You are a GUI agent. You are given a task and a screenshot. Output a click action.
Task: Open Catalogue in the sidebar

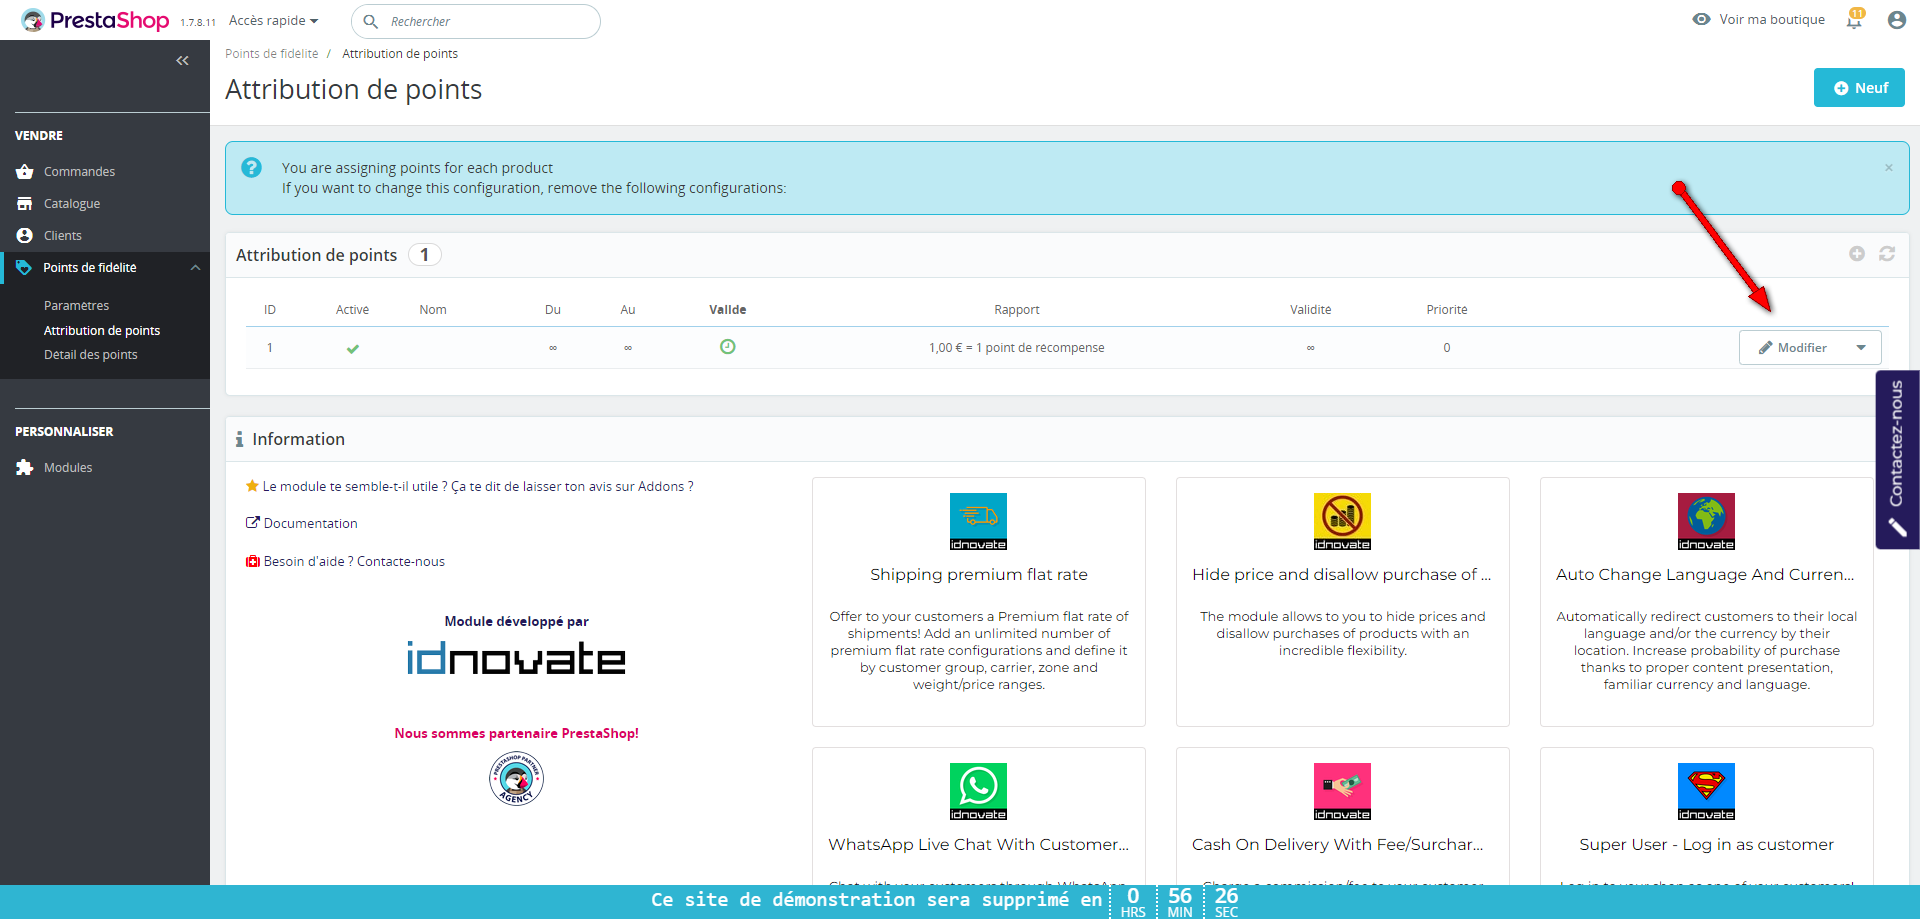pos(72,204)
